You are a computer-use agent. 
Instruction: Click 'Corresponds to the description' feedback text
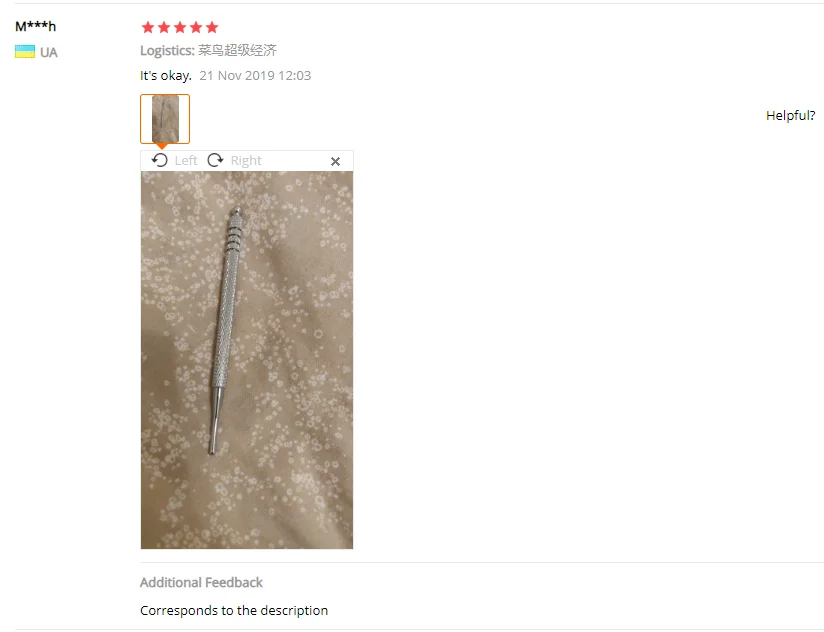(234, 610)
